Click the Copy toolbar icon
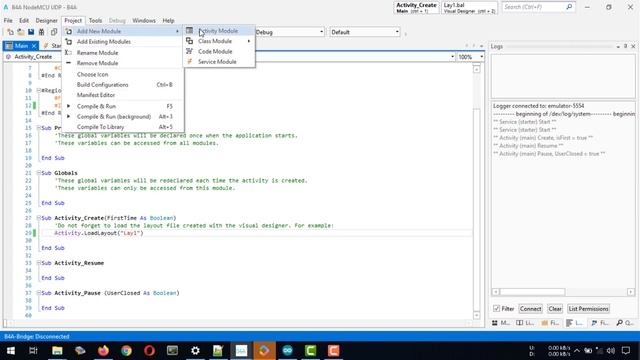This screenshot has height=360, width=640. (53, 32)
